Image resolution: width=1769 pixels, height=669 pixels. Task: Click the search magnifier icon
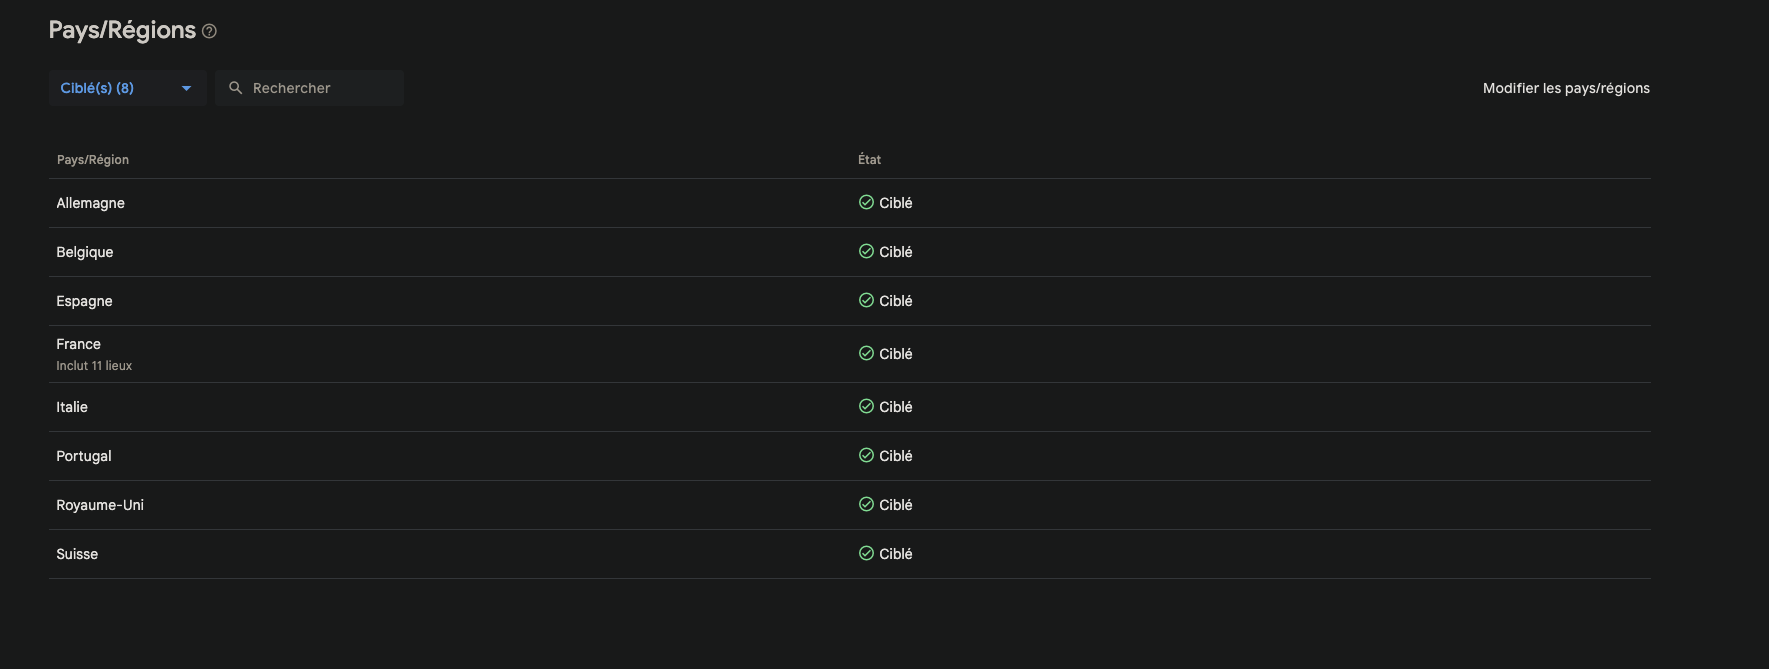pos(236,88)
